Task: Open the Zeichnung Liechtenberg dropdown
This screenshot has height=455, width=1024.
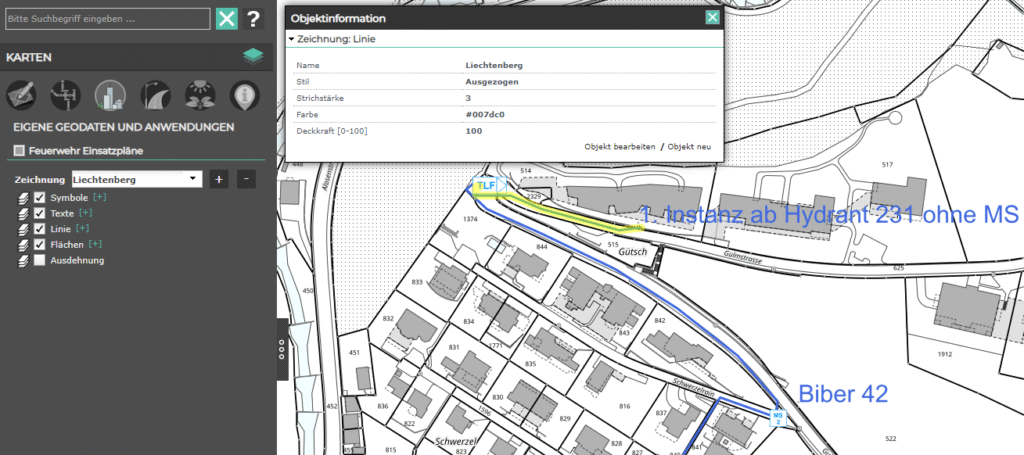Action: click(137, 179)
